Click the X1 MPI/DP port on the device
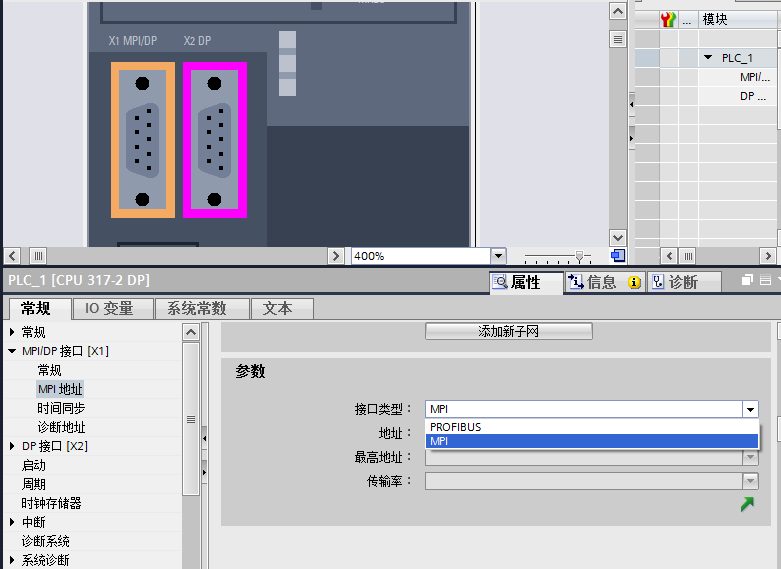The height and width of the screenshot is (569, 781). point(142,140)
